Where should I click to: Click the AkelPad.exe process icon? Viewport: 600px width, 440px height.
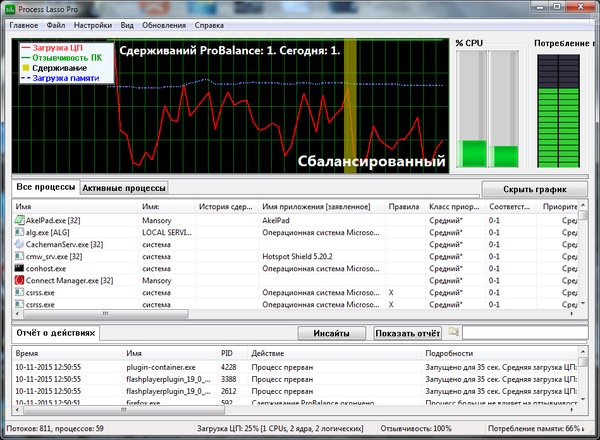(18, 219)
